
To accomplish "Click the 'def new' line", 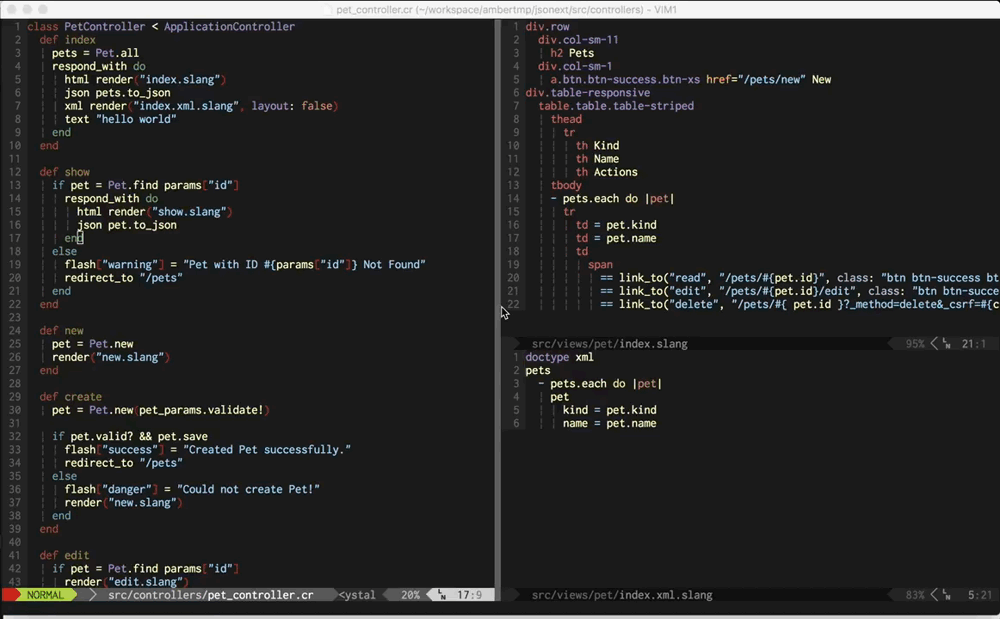I will coord(61,331).
